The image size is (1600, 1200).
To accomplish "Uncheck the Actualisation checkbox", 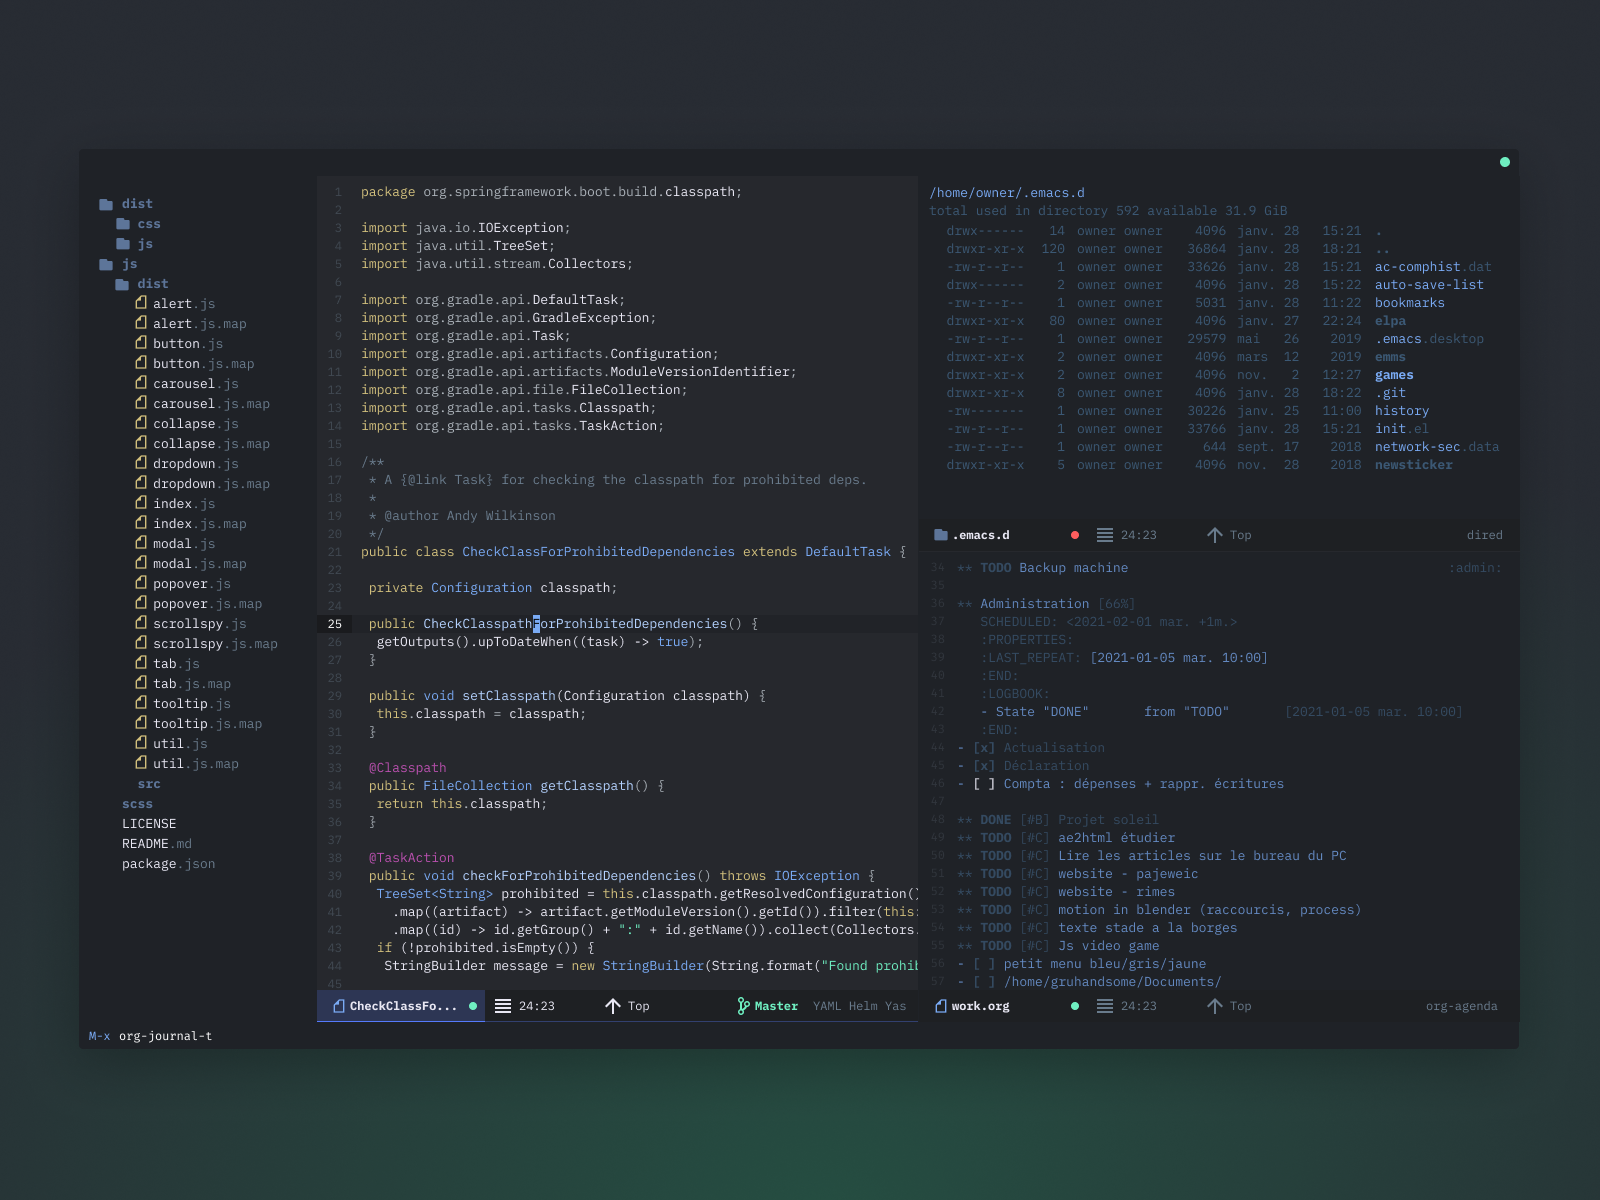I will tap(985, 747).
